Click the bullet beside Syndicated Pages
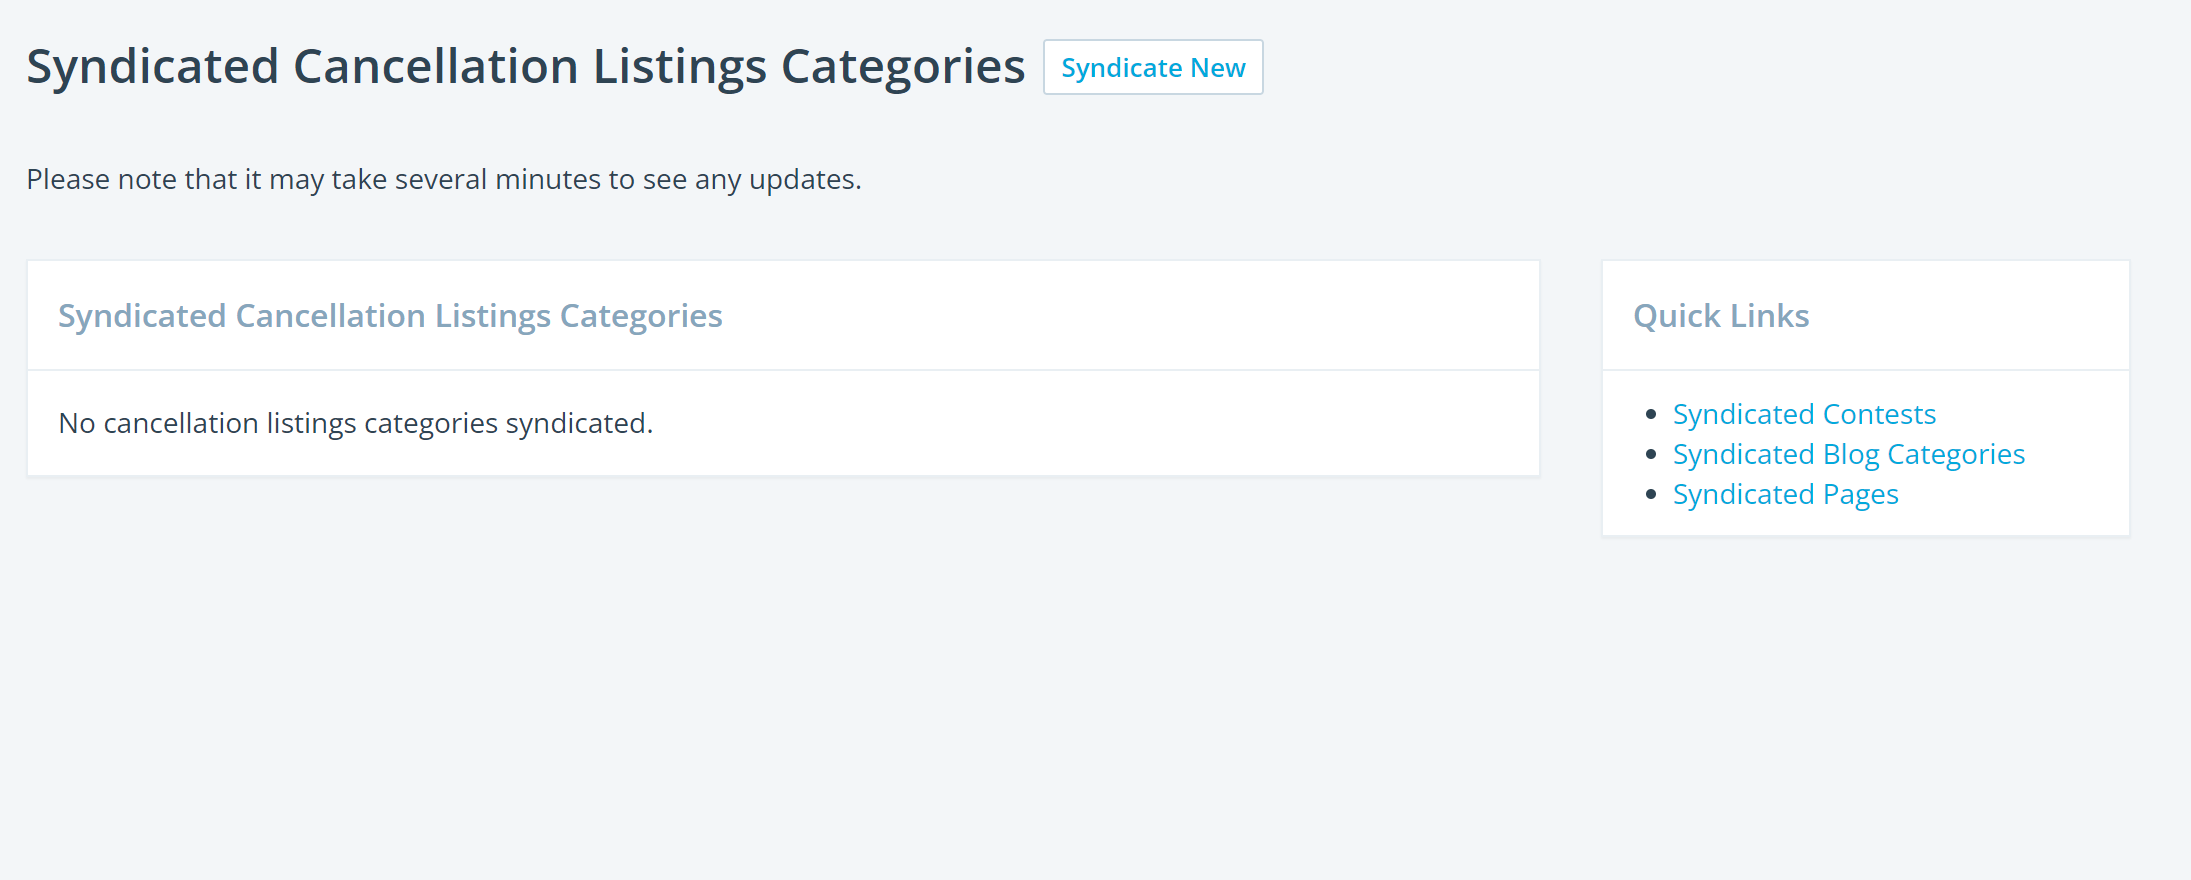2191x880 pixels. tap(1651, 494)
